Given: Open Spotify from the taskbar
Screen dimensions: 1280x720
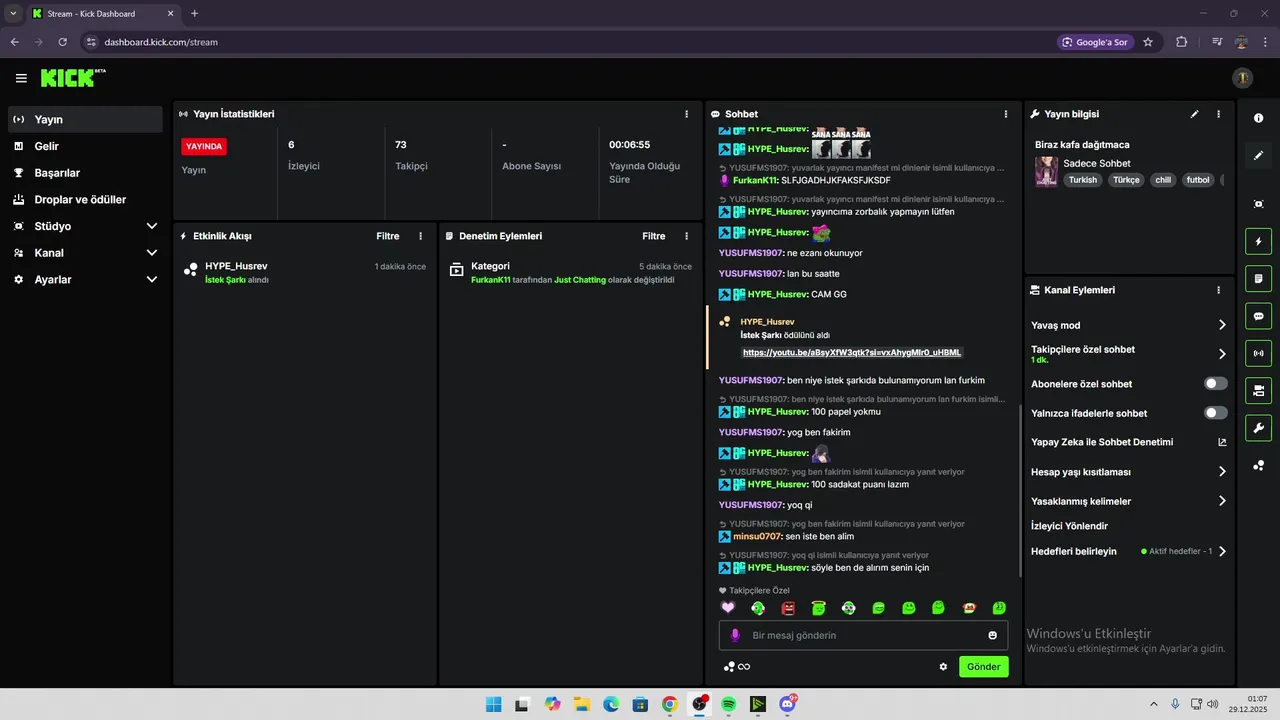Looking at the screenshot, I should [x=729, y=704].
